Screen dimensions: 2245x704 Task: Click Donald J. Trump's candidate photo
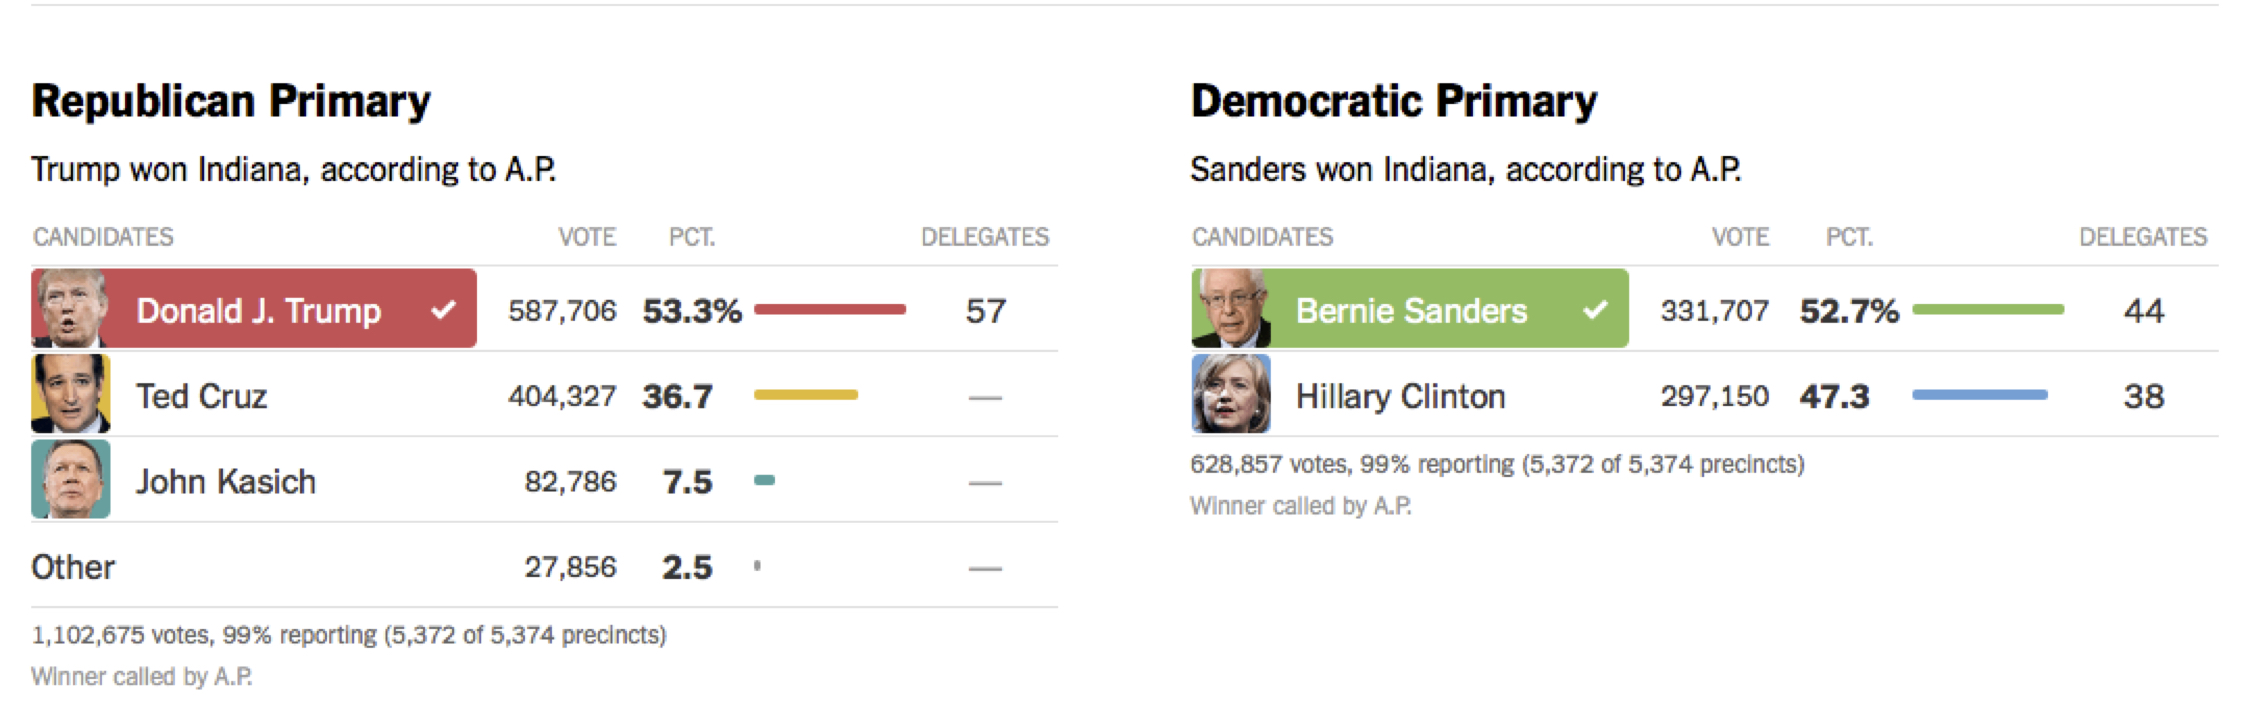(70, 308)
